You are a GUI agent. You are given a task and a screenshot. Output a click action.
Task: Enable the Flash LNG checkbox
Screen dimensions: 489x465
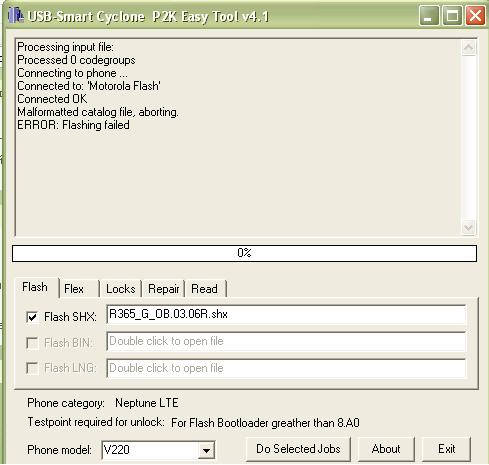32,368
